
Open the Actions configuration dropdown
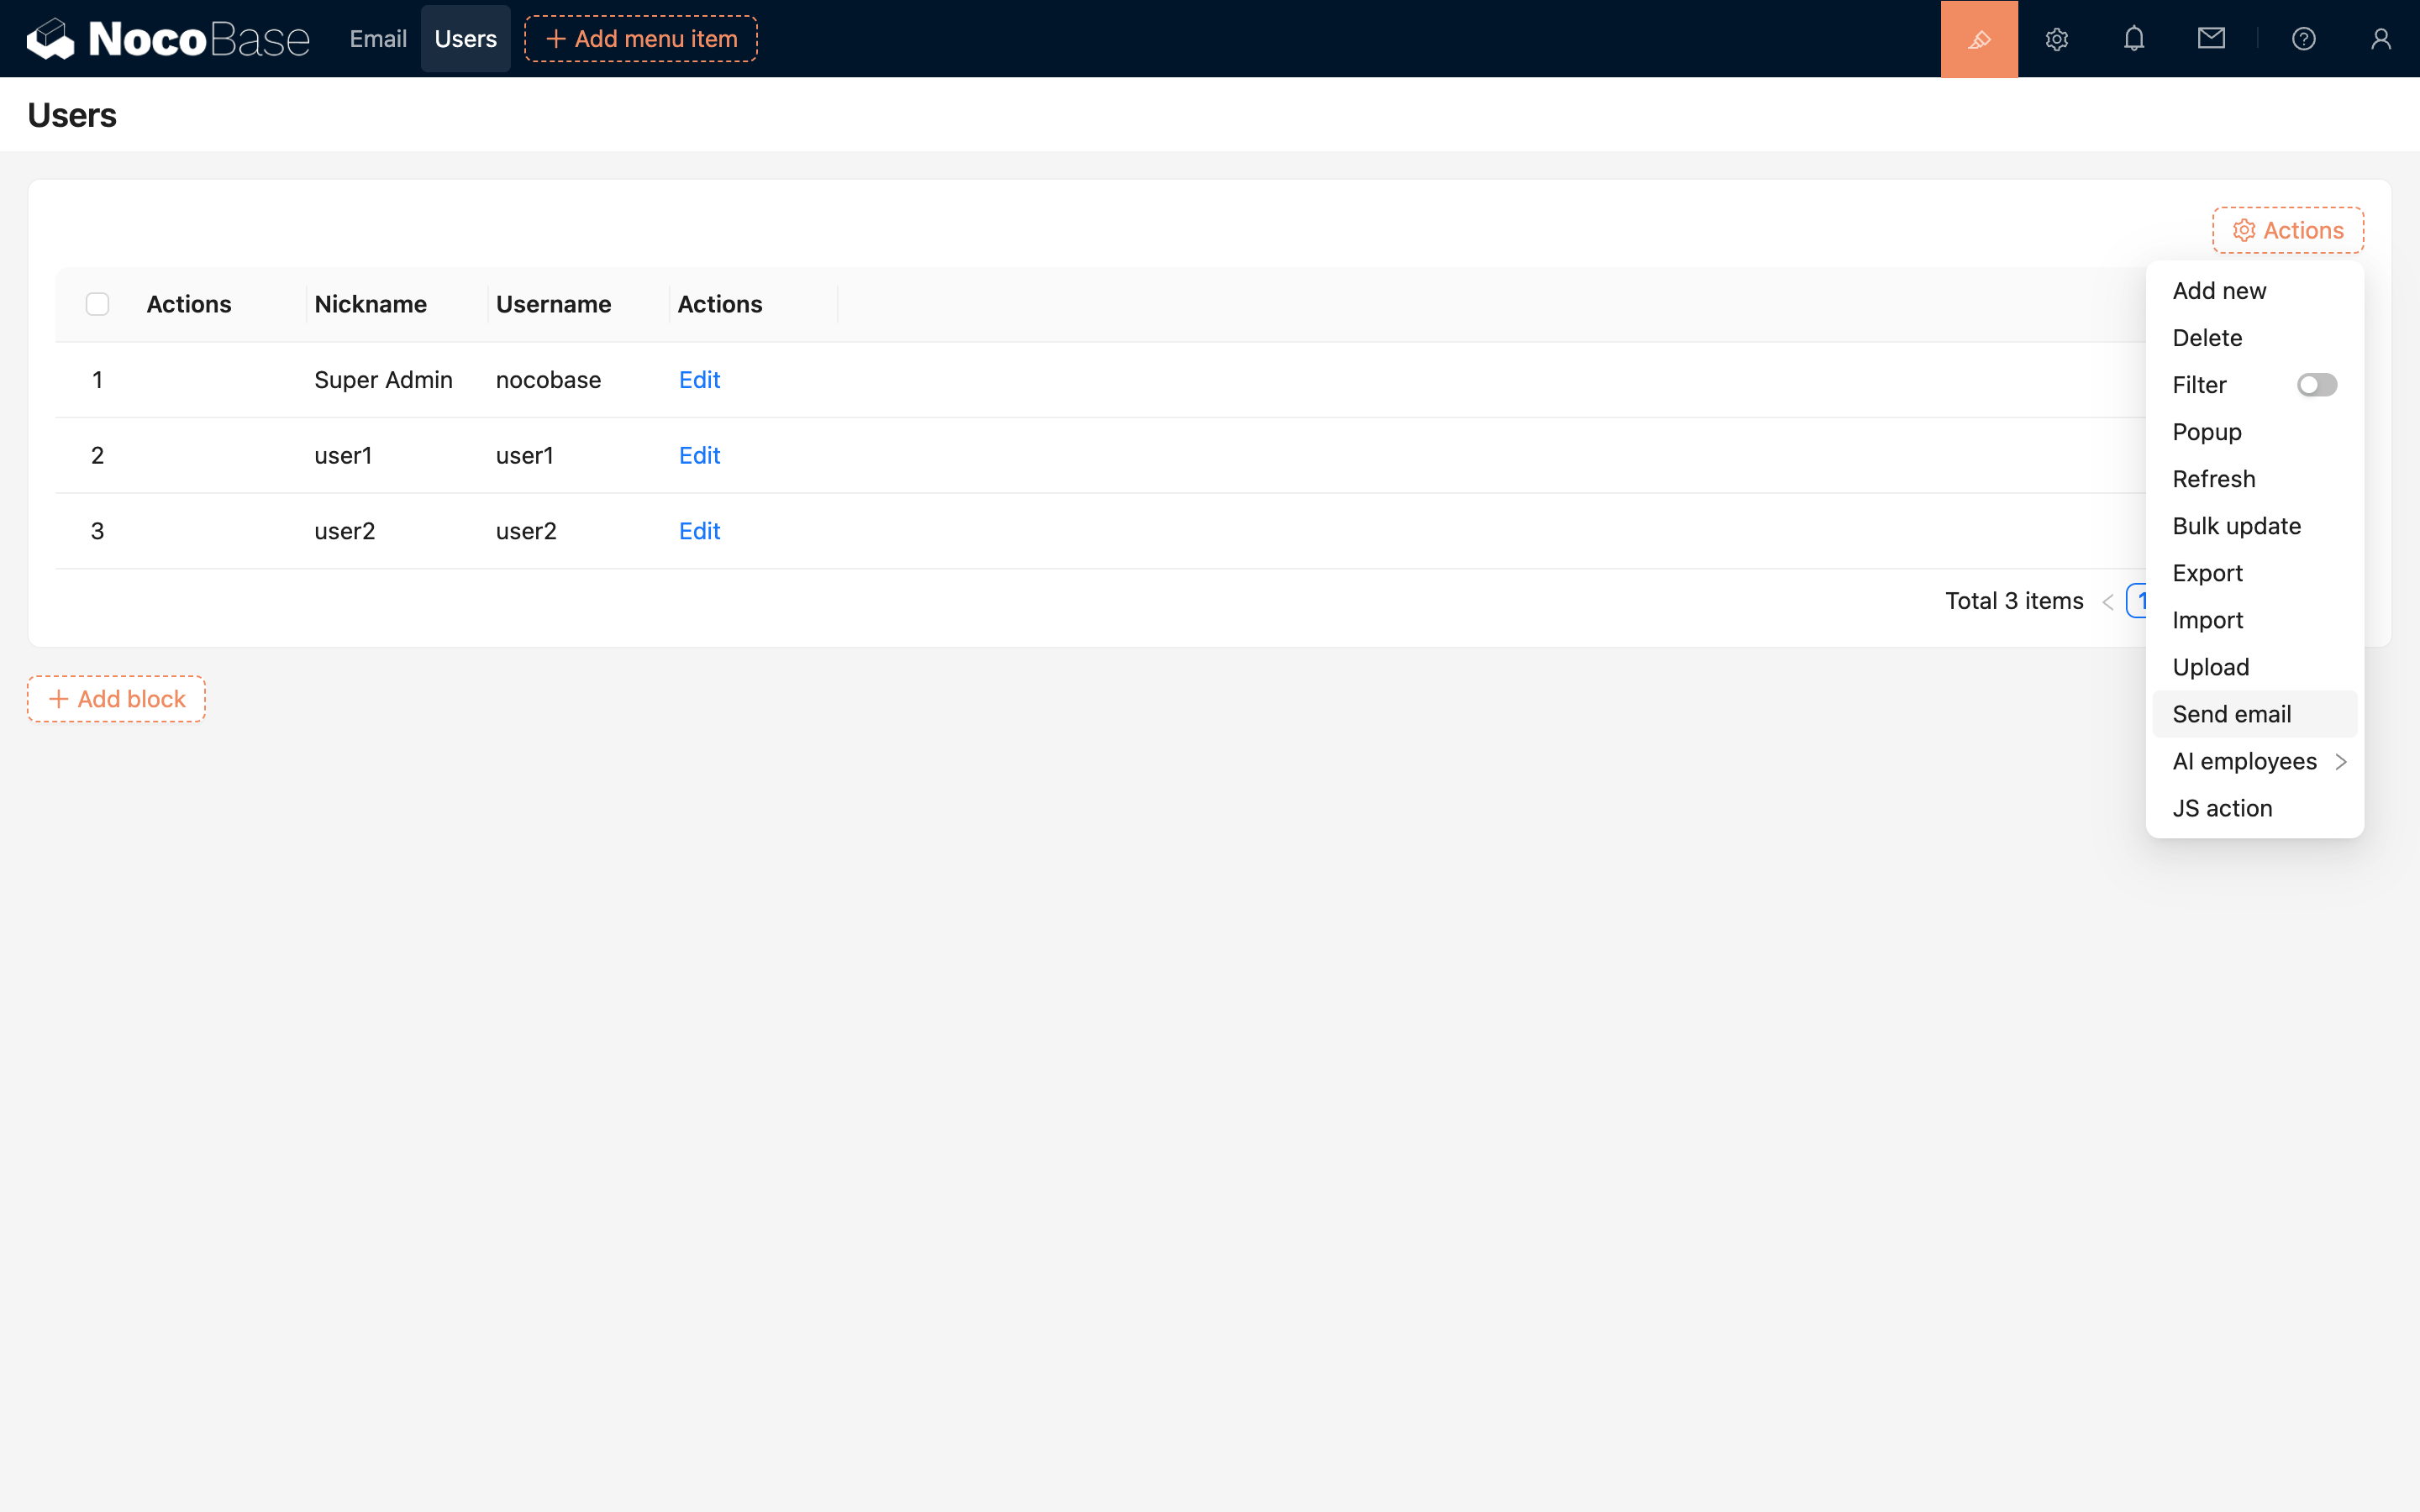click(2287, 230)
